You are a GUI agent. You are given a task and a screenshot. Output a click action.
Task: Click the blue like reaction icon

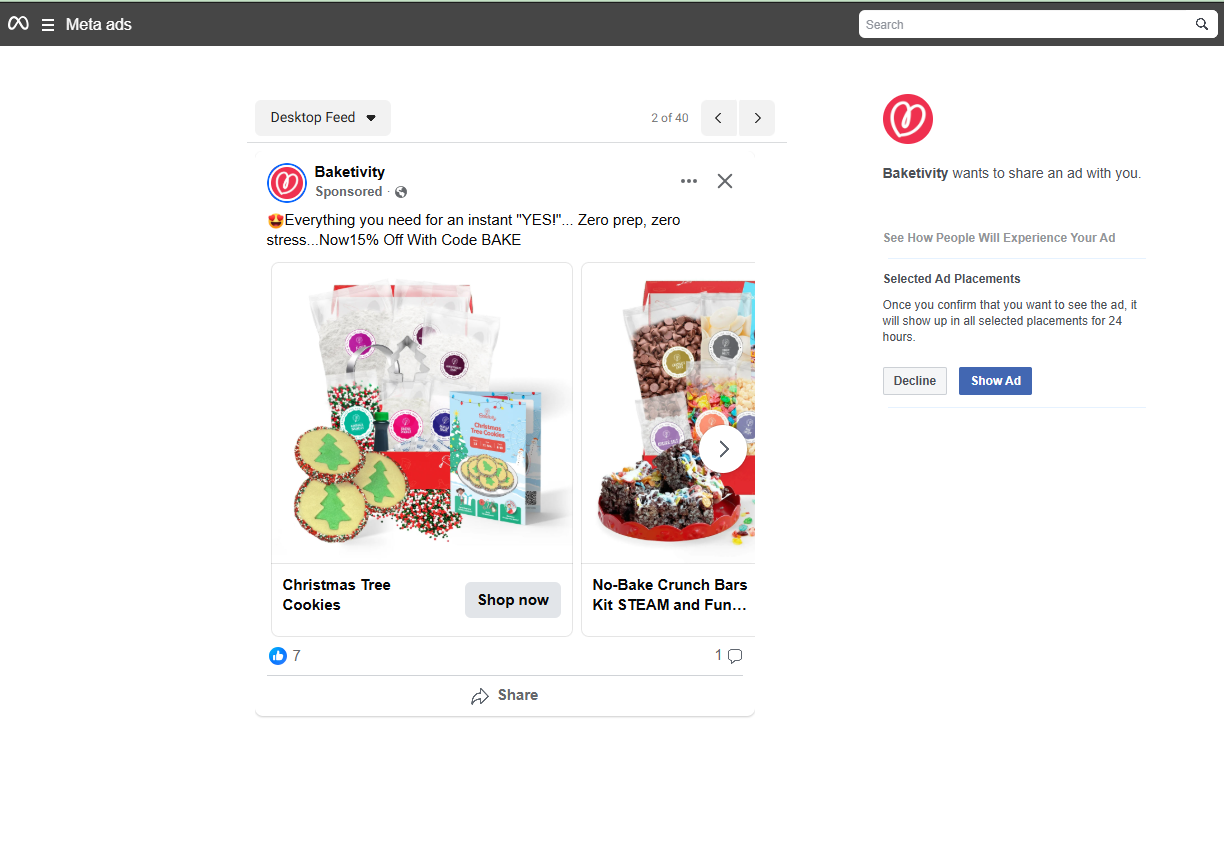click(x=278, y=656)
